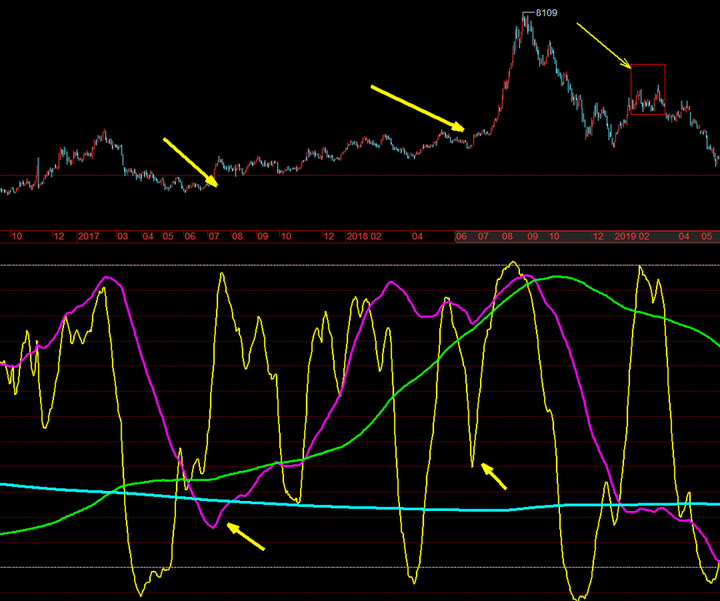This screenshot has height=601, width=720.
Task: Select the 2017 year marker on time axis
Action: point(89,236)
